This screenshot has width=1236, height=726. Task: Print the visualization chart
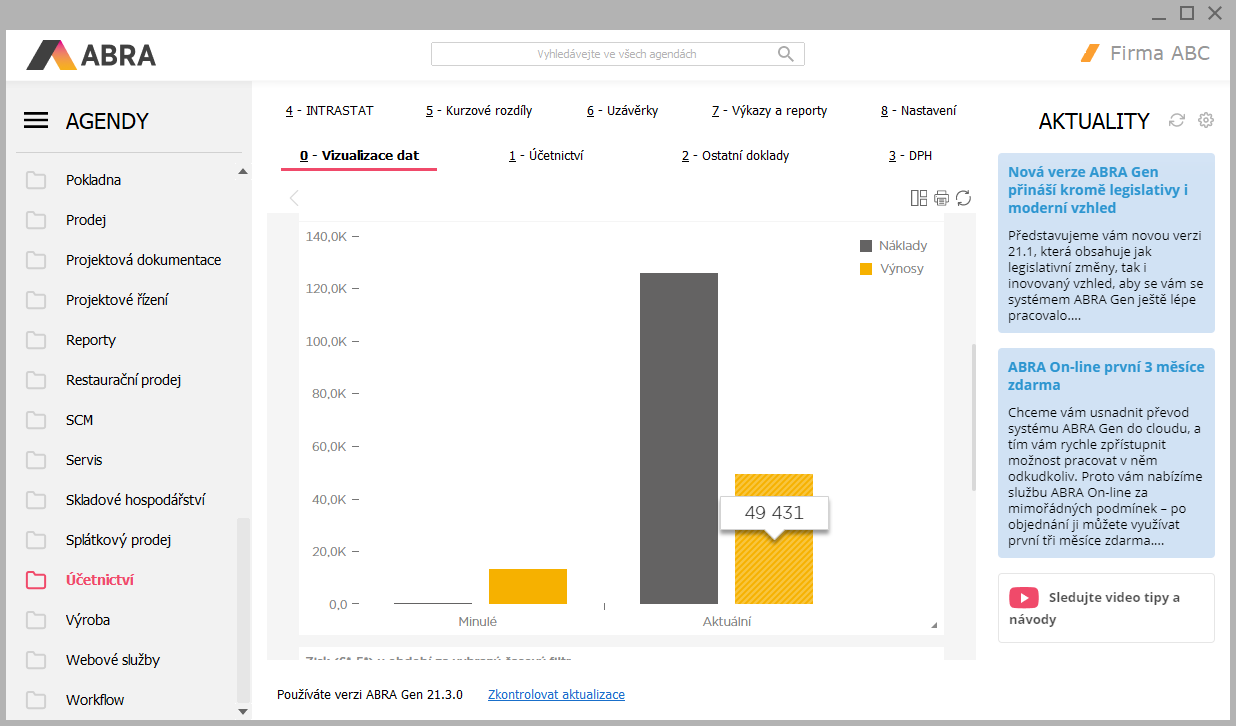[941, 198]
